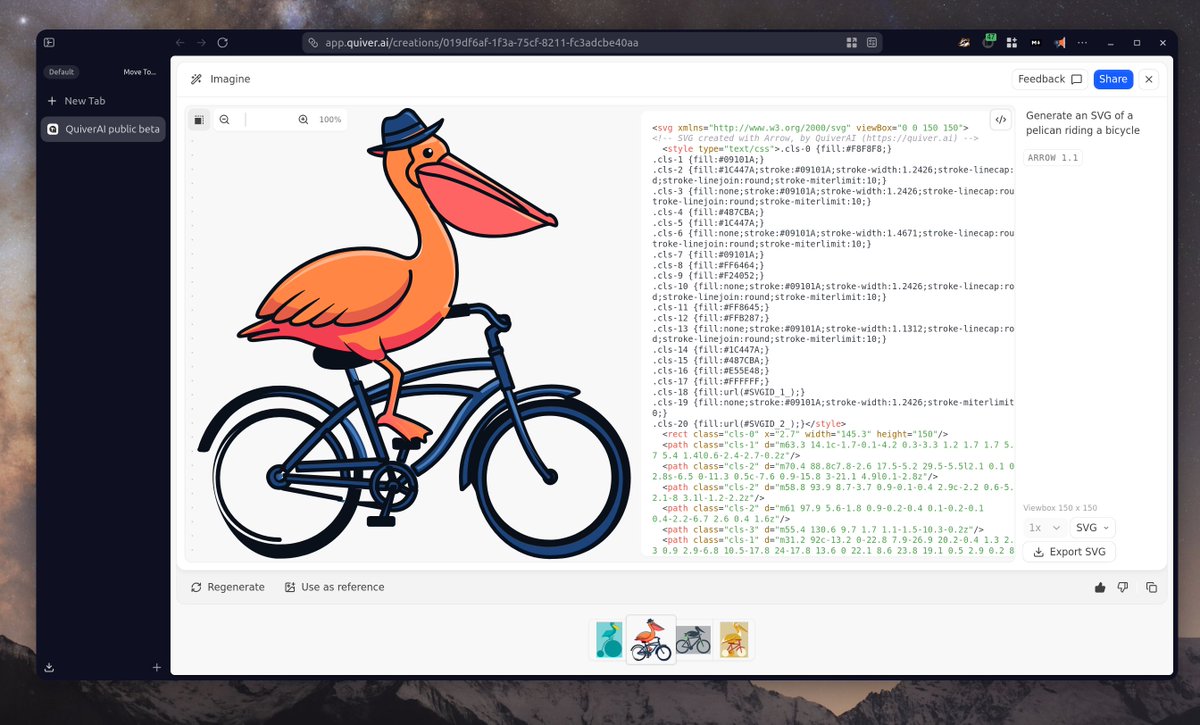Select the yellow pelican thumbnail

point(734,639)
